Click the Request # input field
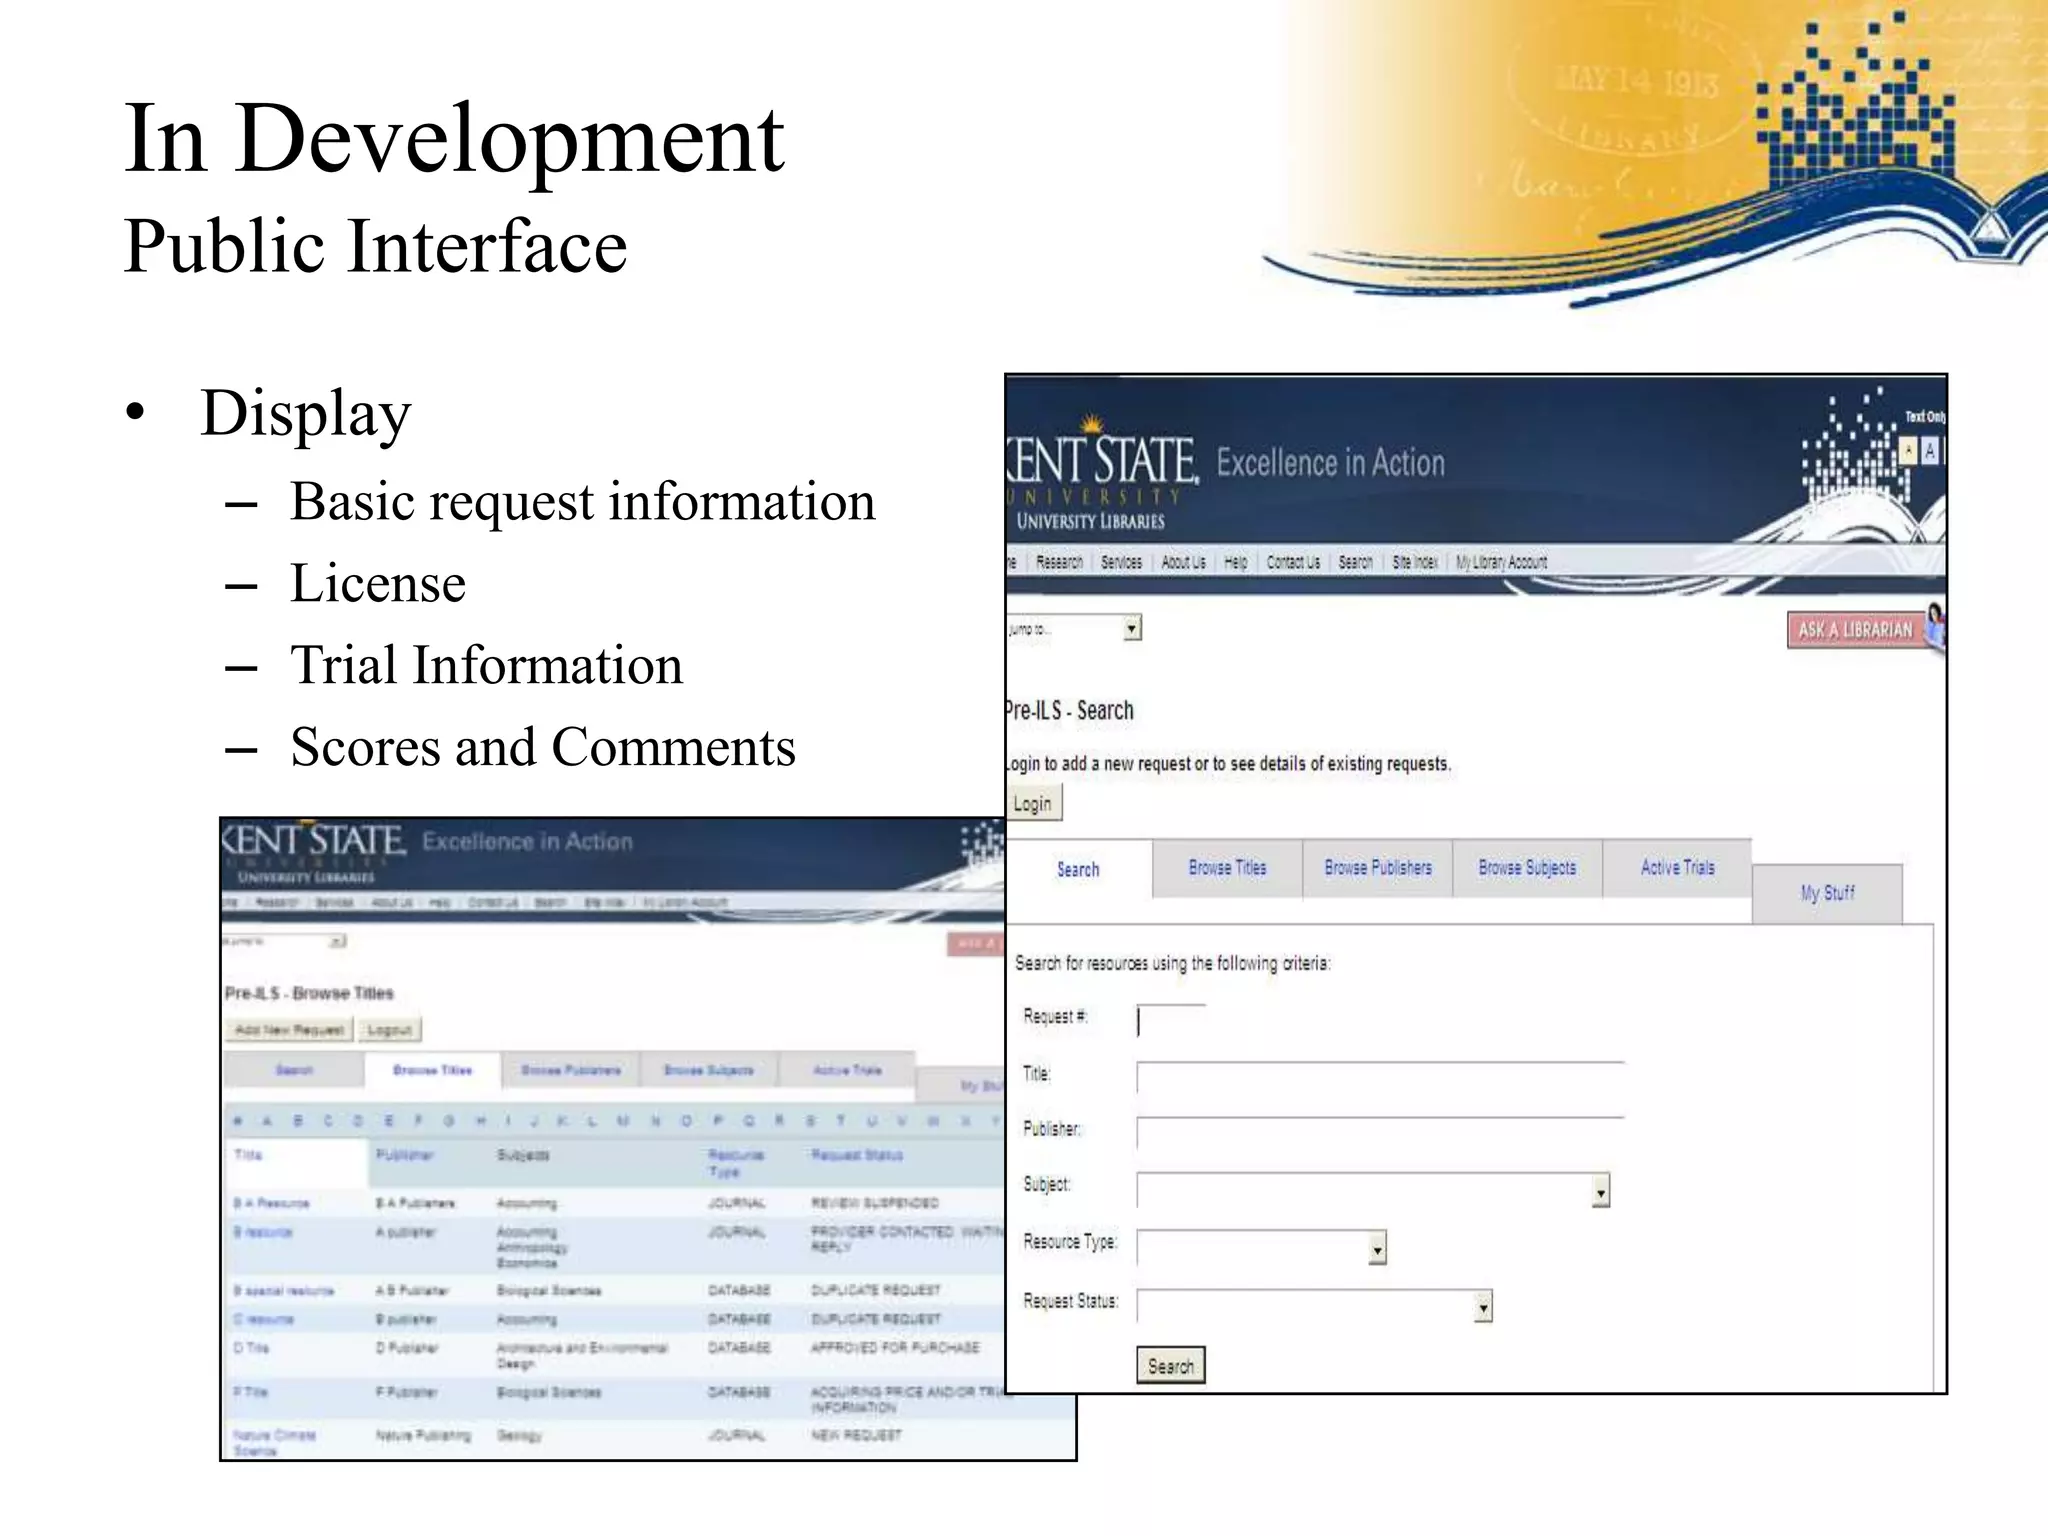The image size is (2048, 1536). click(x=1171, y=1021)
